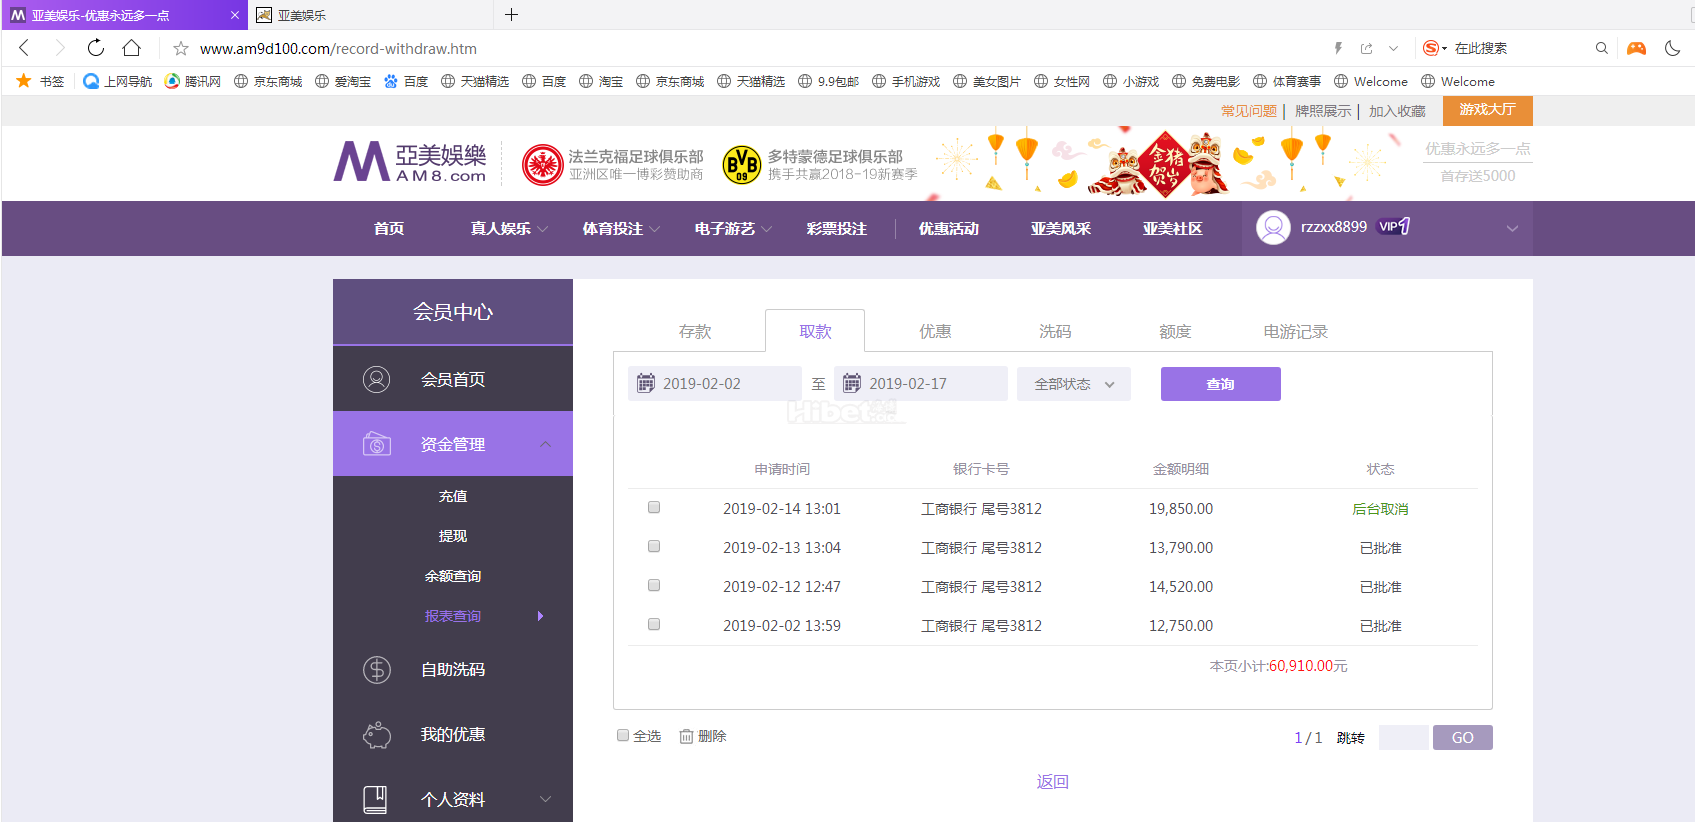
Task: Open the 电游记录 tab
Action: pos(1295,332)
